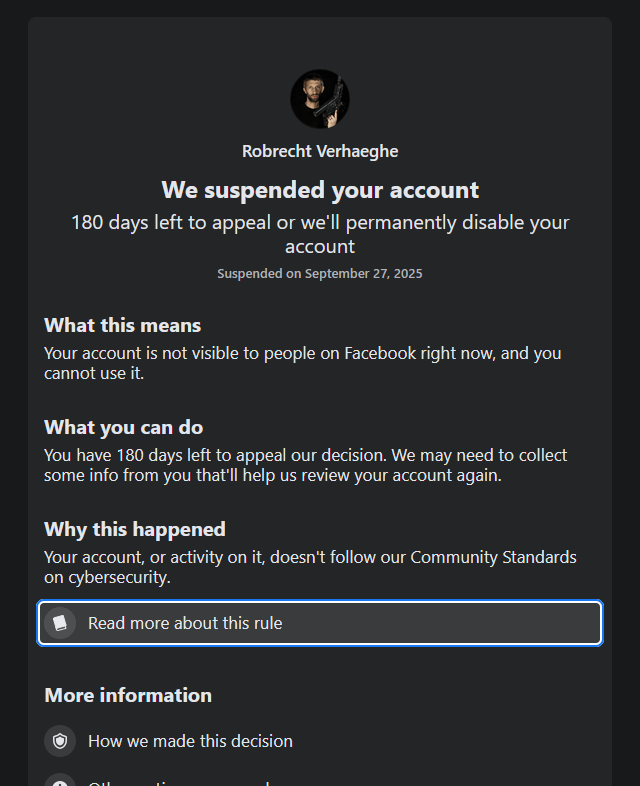Click Robrecht Verhaeghe's profile picture

320,99
